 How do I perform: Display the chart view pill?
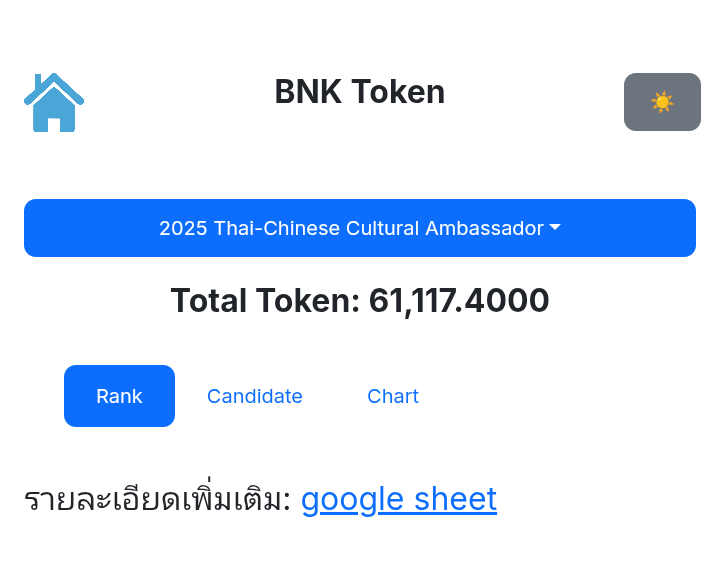tap(392, 396)
